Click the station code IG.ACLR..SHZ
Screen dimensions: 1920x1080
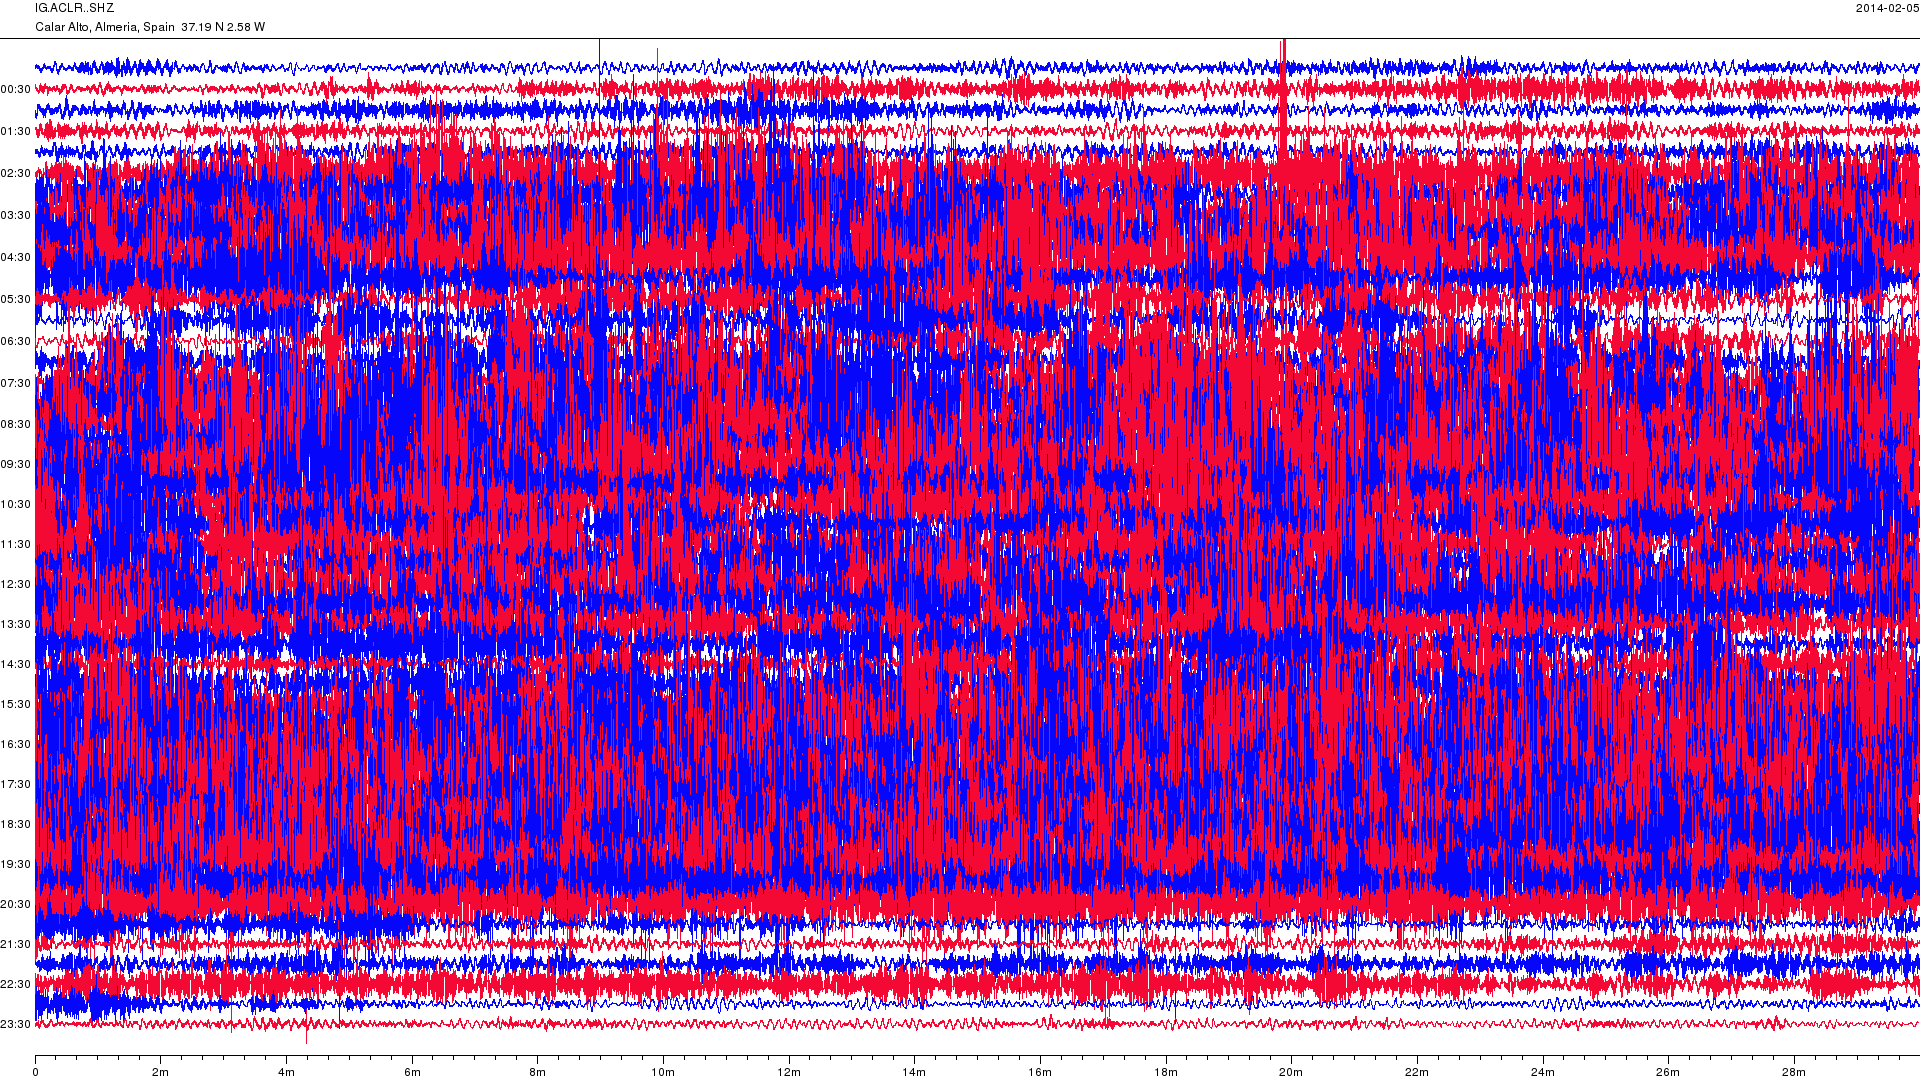pyautogui.click(x=75, y=8)
